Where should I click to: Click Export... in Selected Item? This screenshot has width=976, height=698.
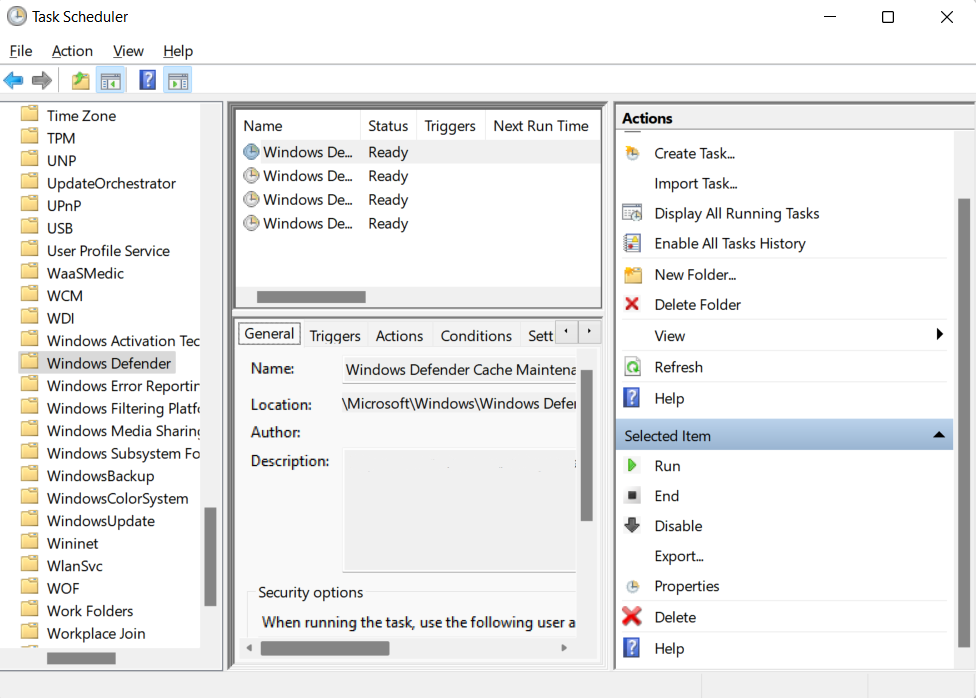point(678,556)
